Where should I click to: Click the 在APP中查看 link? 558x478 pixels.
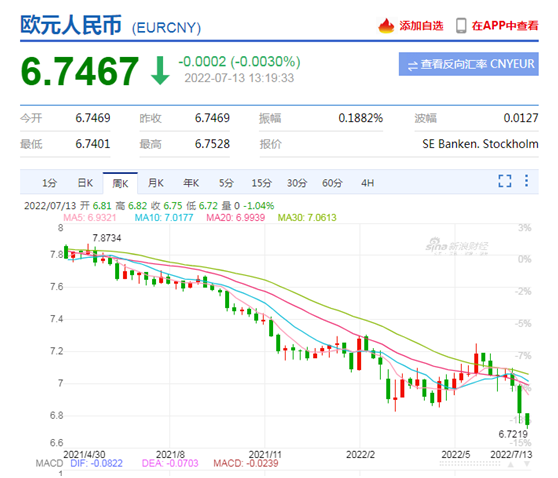[x=505, y=26]
